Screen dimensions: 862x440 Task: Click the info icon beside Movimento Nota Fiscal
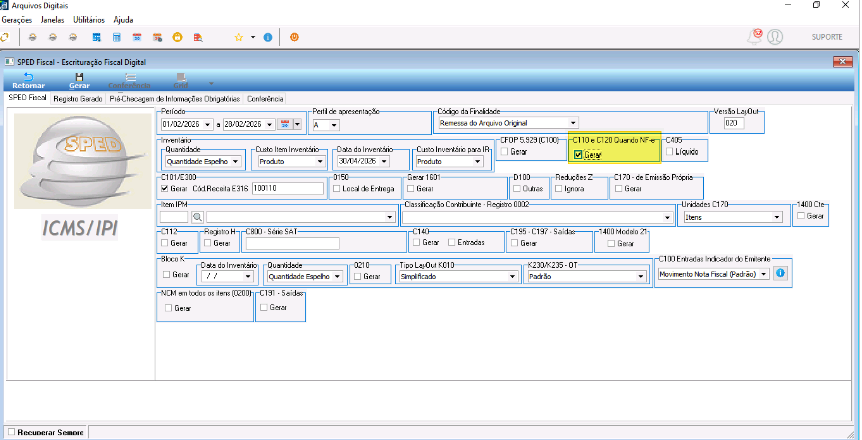[x=781, y=273]
